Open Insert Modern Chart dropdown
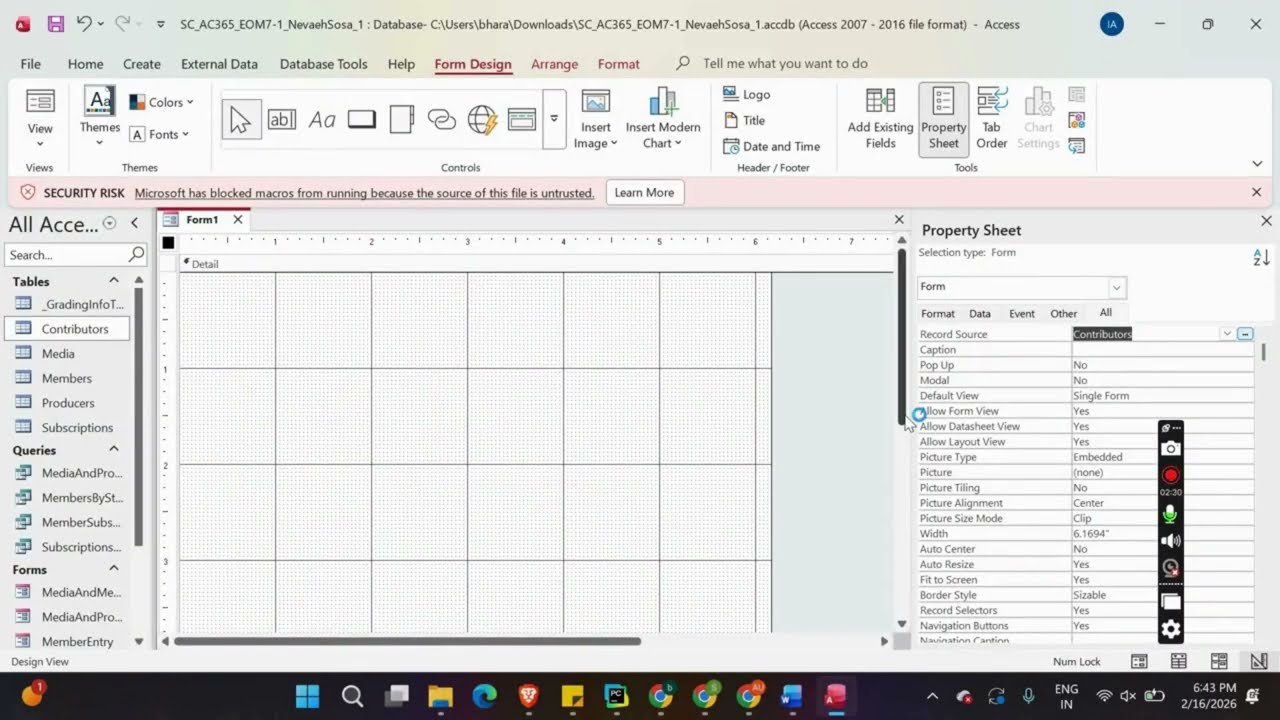 coord(662,119)
